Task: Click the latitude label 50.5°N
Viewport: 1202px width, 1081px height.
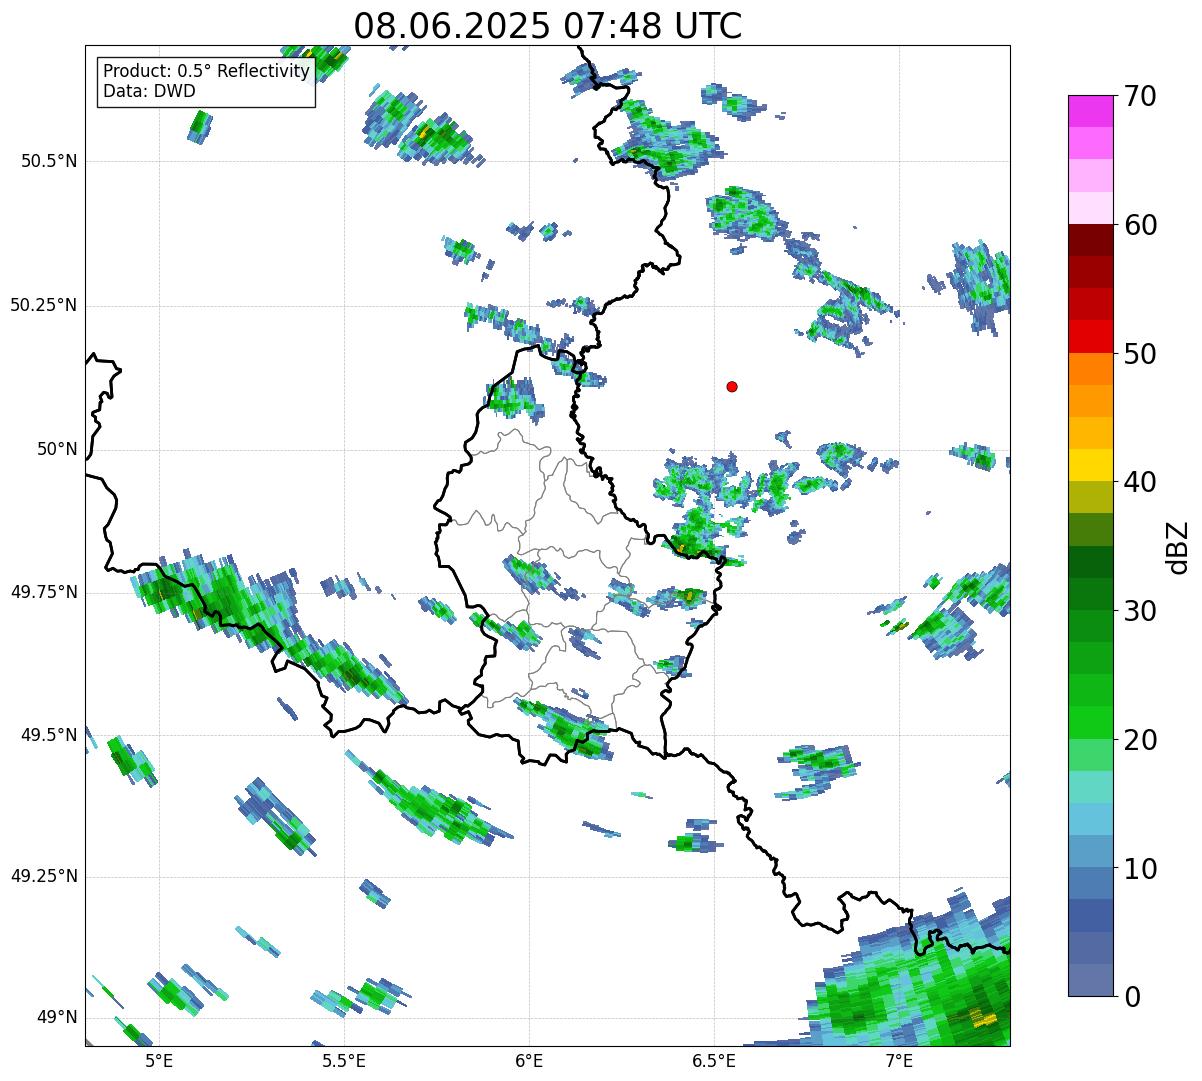Action: [x=49, y=161]
